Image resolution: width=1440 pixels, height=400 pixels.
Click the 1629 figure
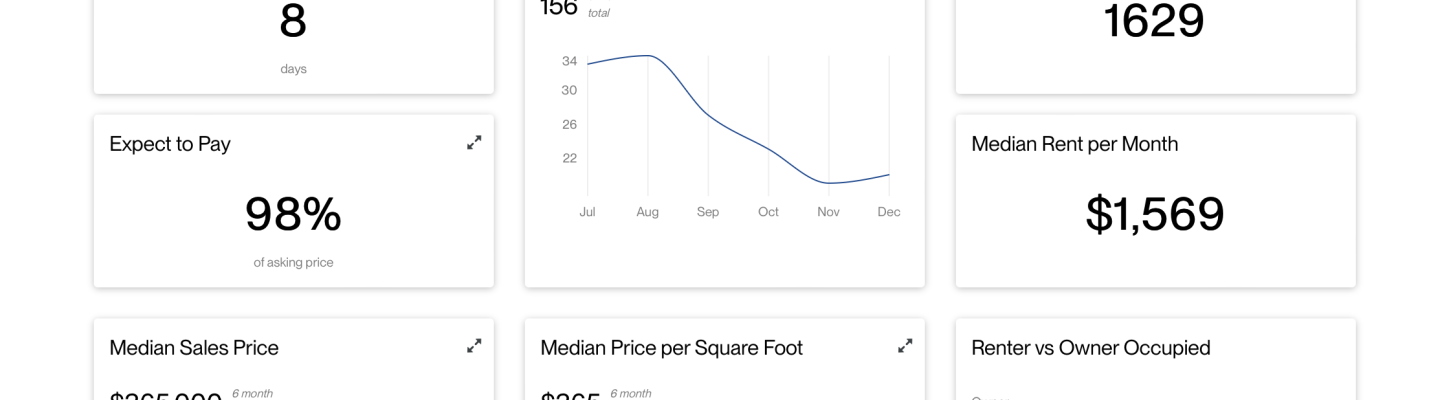pos(1154,20)
